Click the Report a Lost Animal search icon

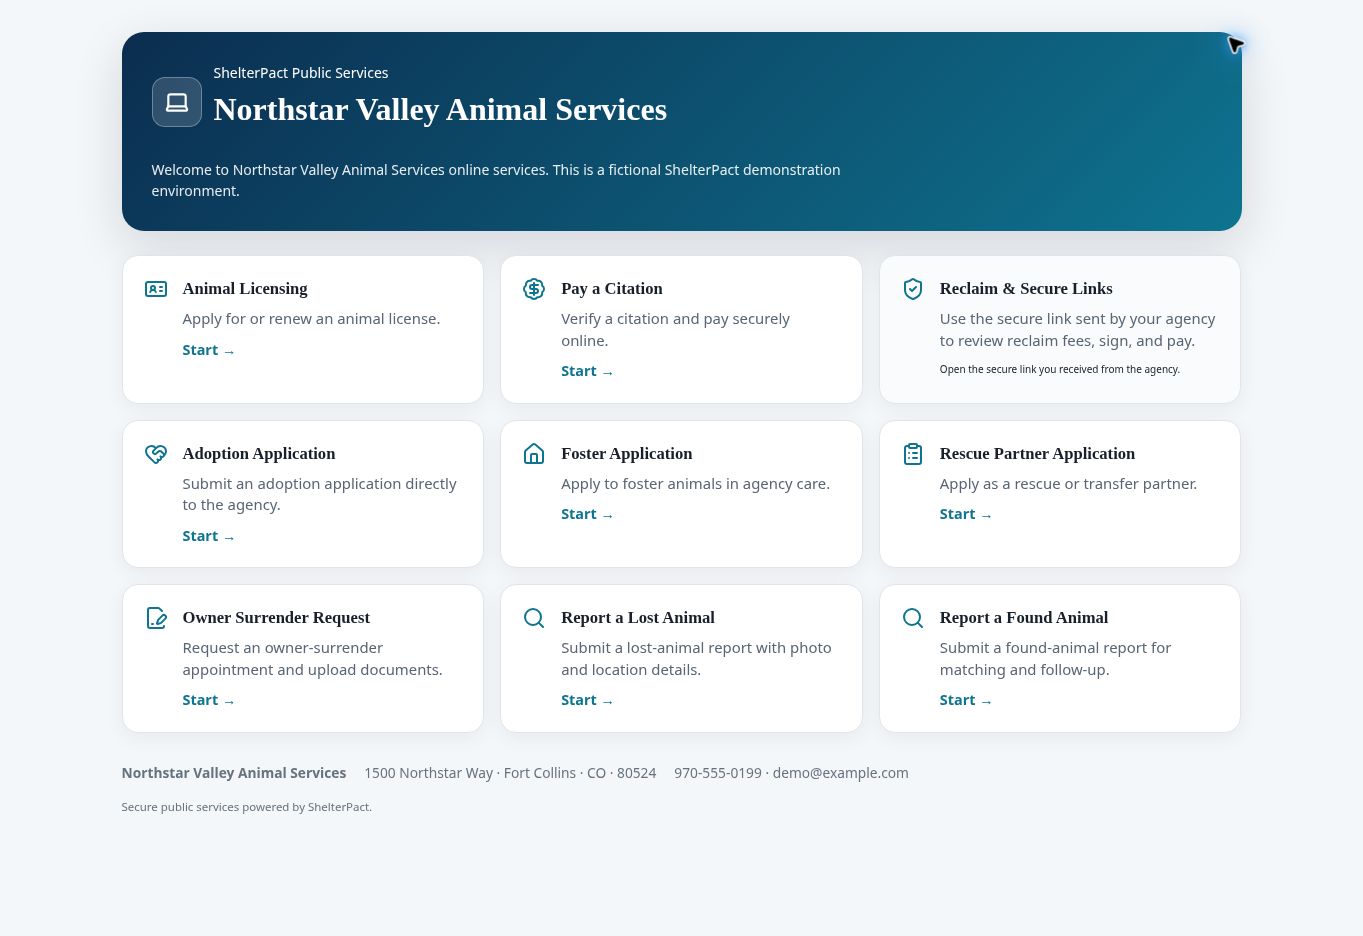pyautogui.click(x=534, y=618)
